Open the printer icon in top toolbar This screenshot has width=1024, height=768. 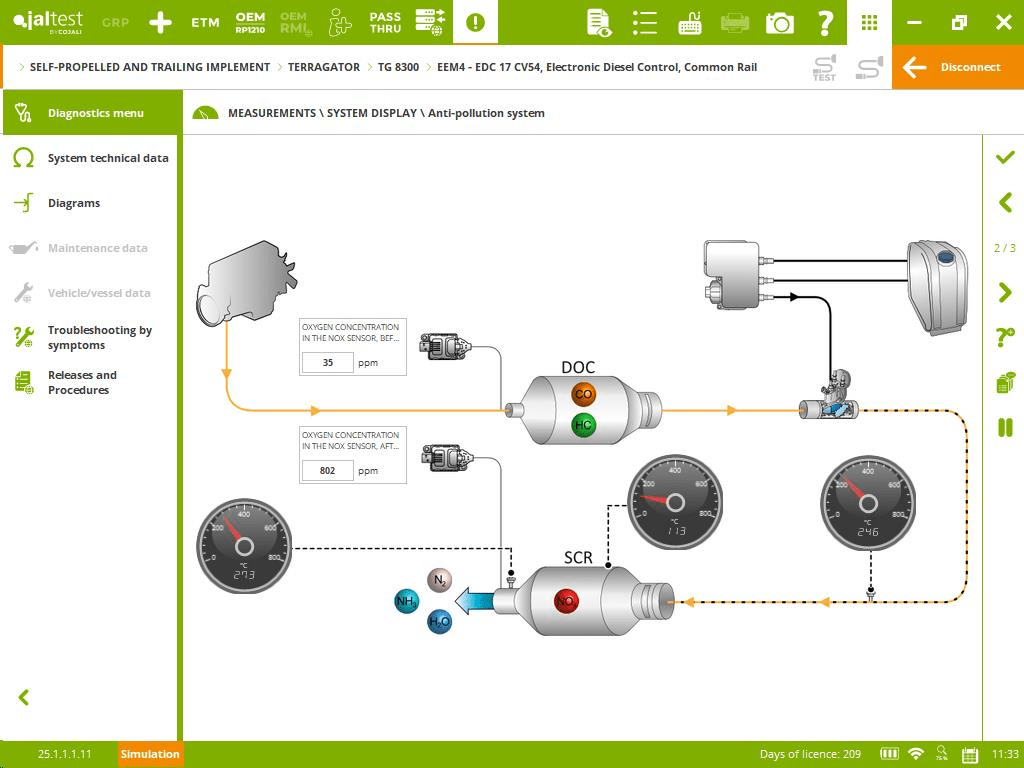click(x=735, y=22)
